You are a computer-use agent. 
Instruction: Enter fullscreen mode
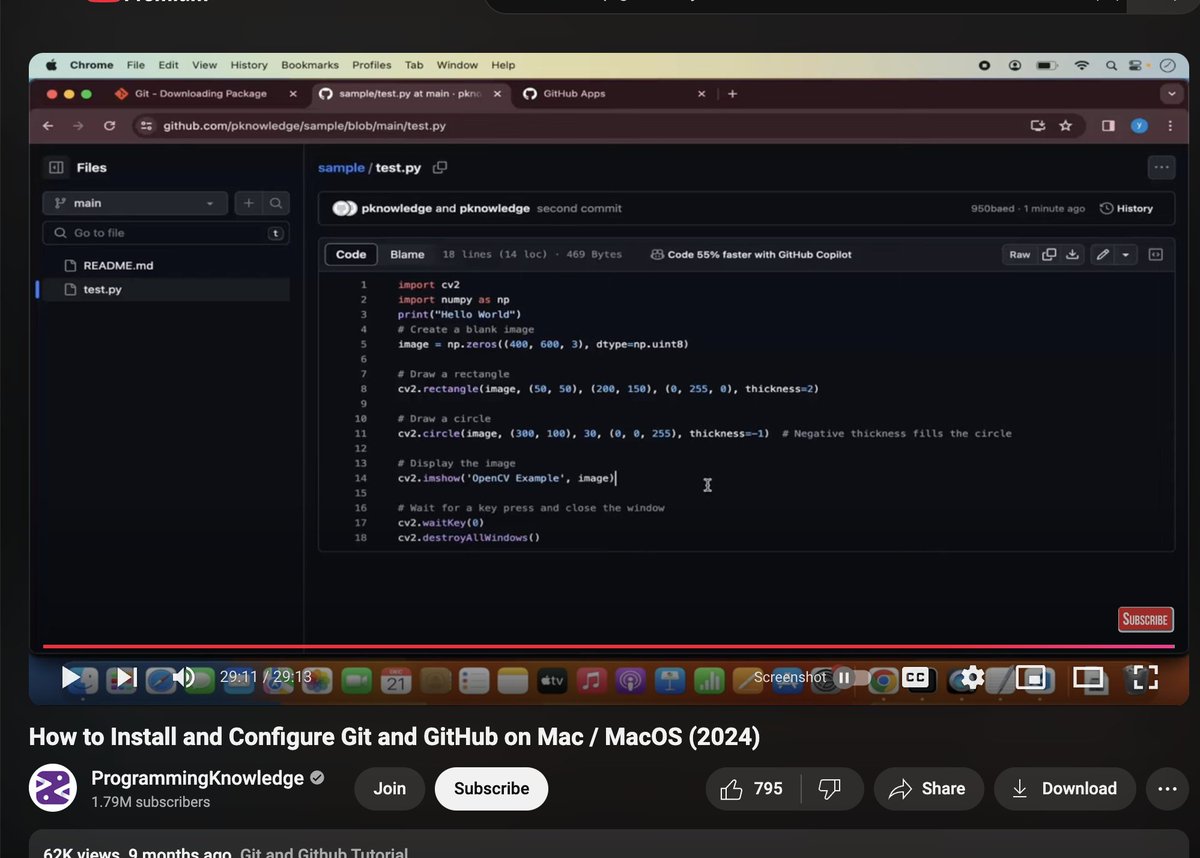click(1145, 677)
